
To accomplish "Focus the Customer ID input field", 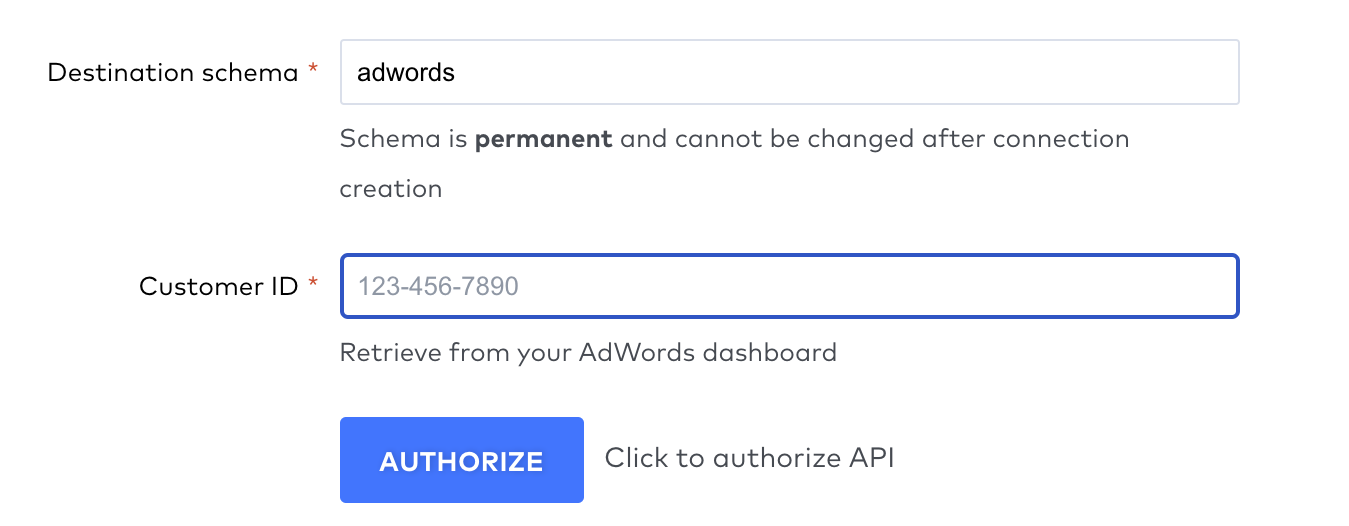I will tap(789, 287).
